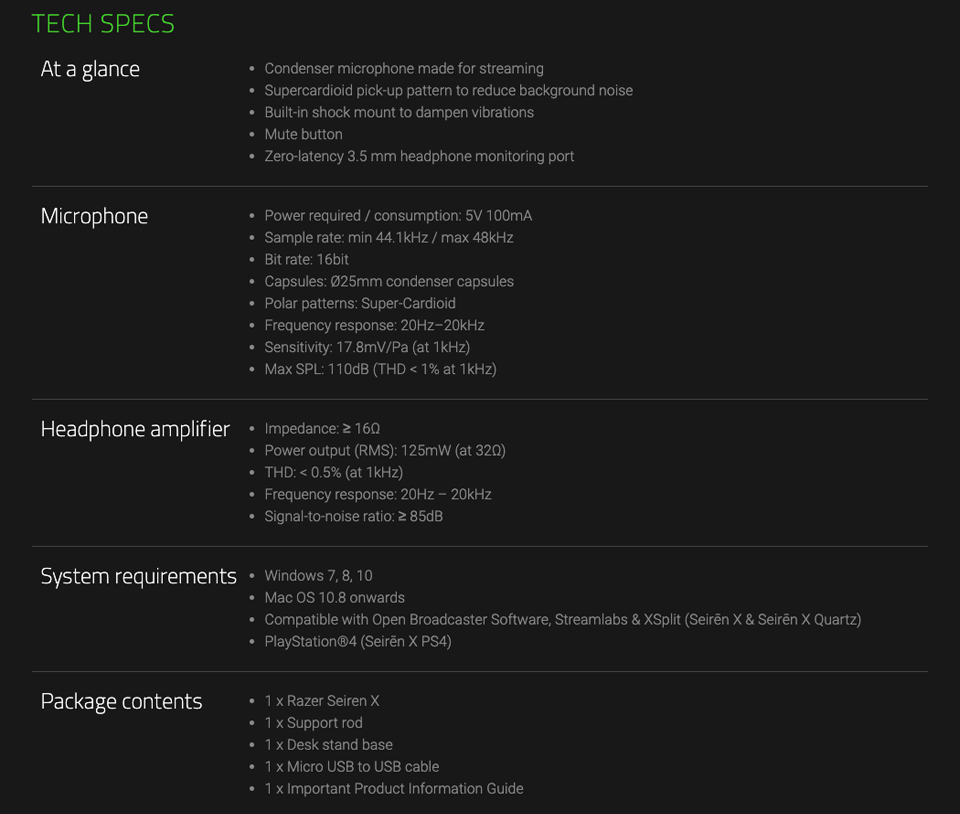This screenshot has width=960, height=814.
Task: Select the 'Mute button' list item
Action: tap(304, 135)
